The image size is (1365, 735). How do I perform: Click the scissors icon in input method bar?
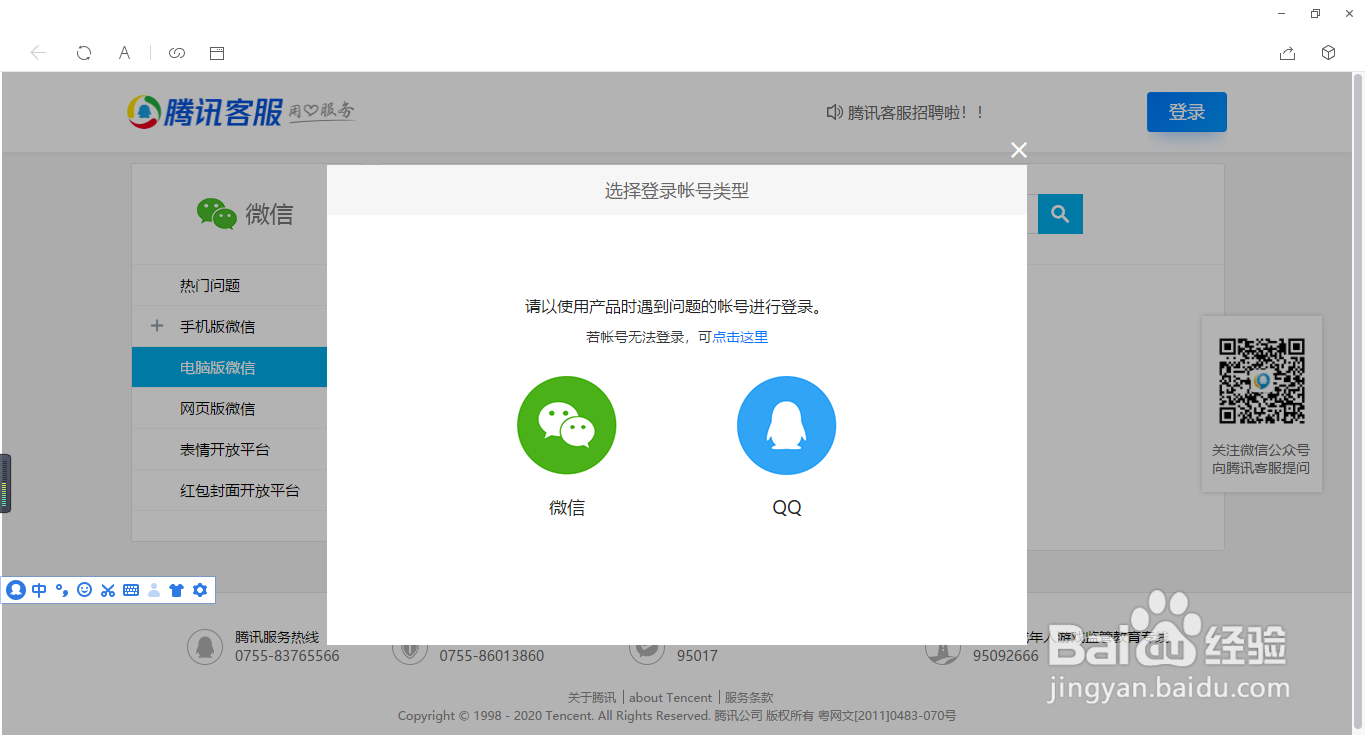(x=108, y=590)
